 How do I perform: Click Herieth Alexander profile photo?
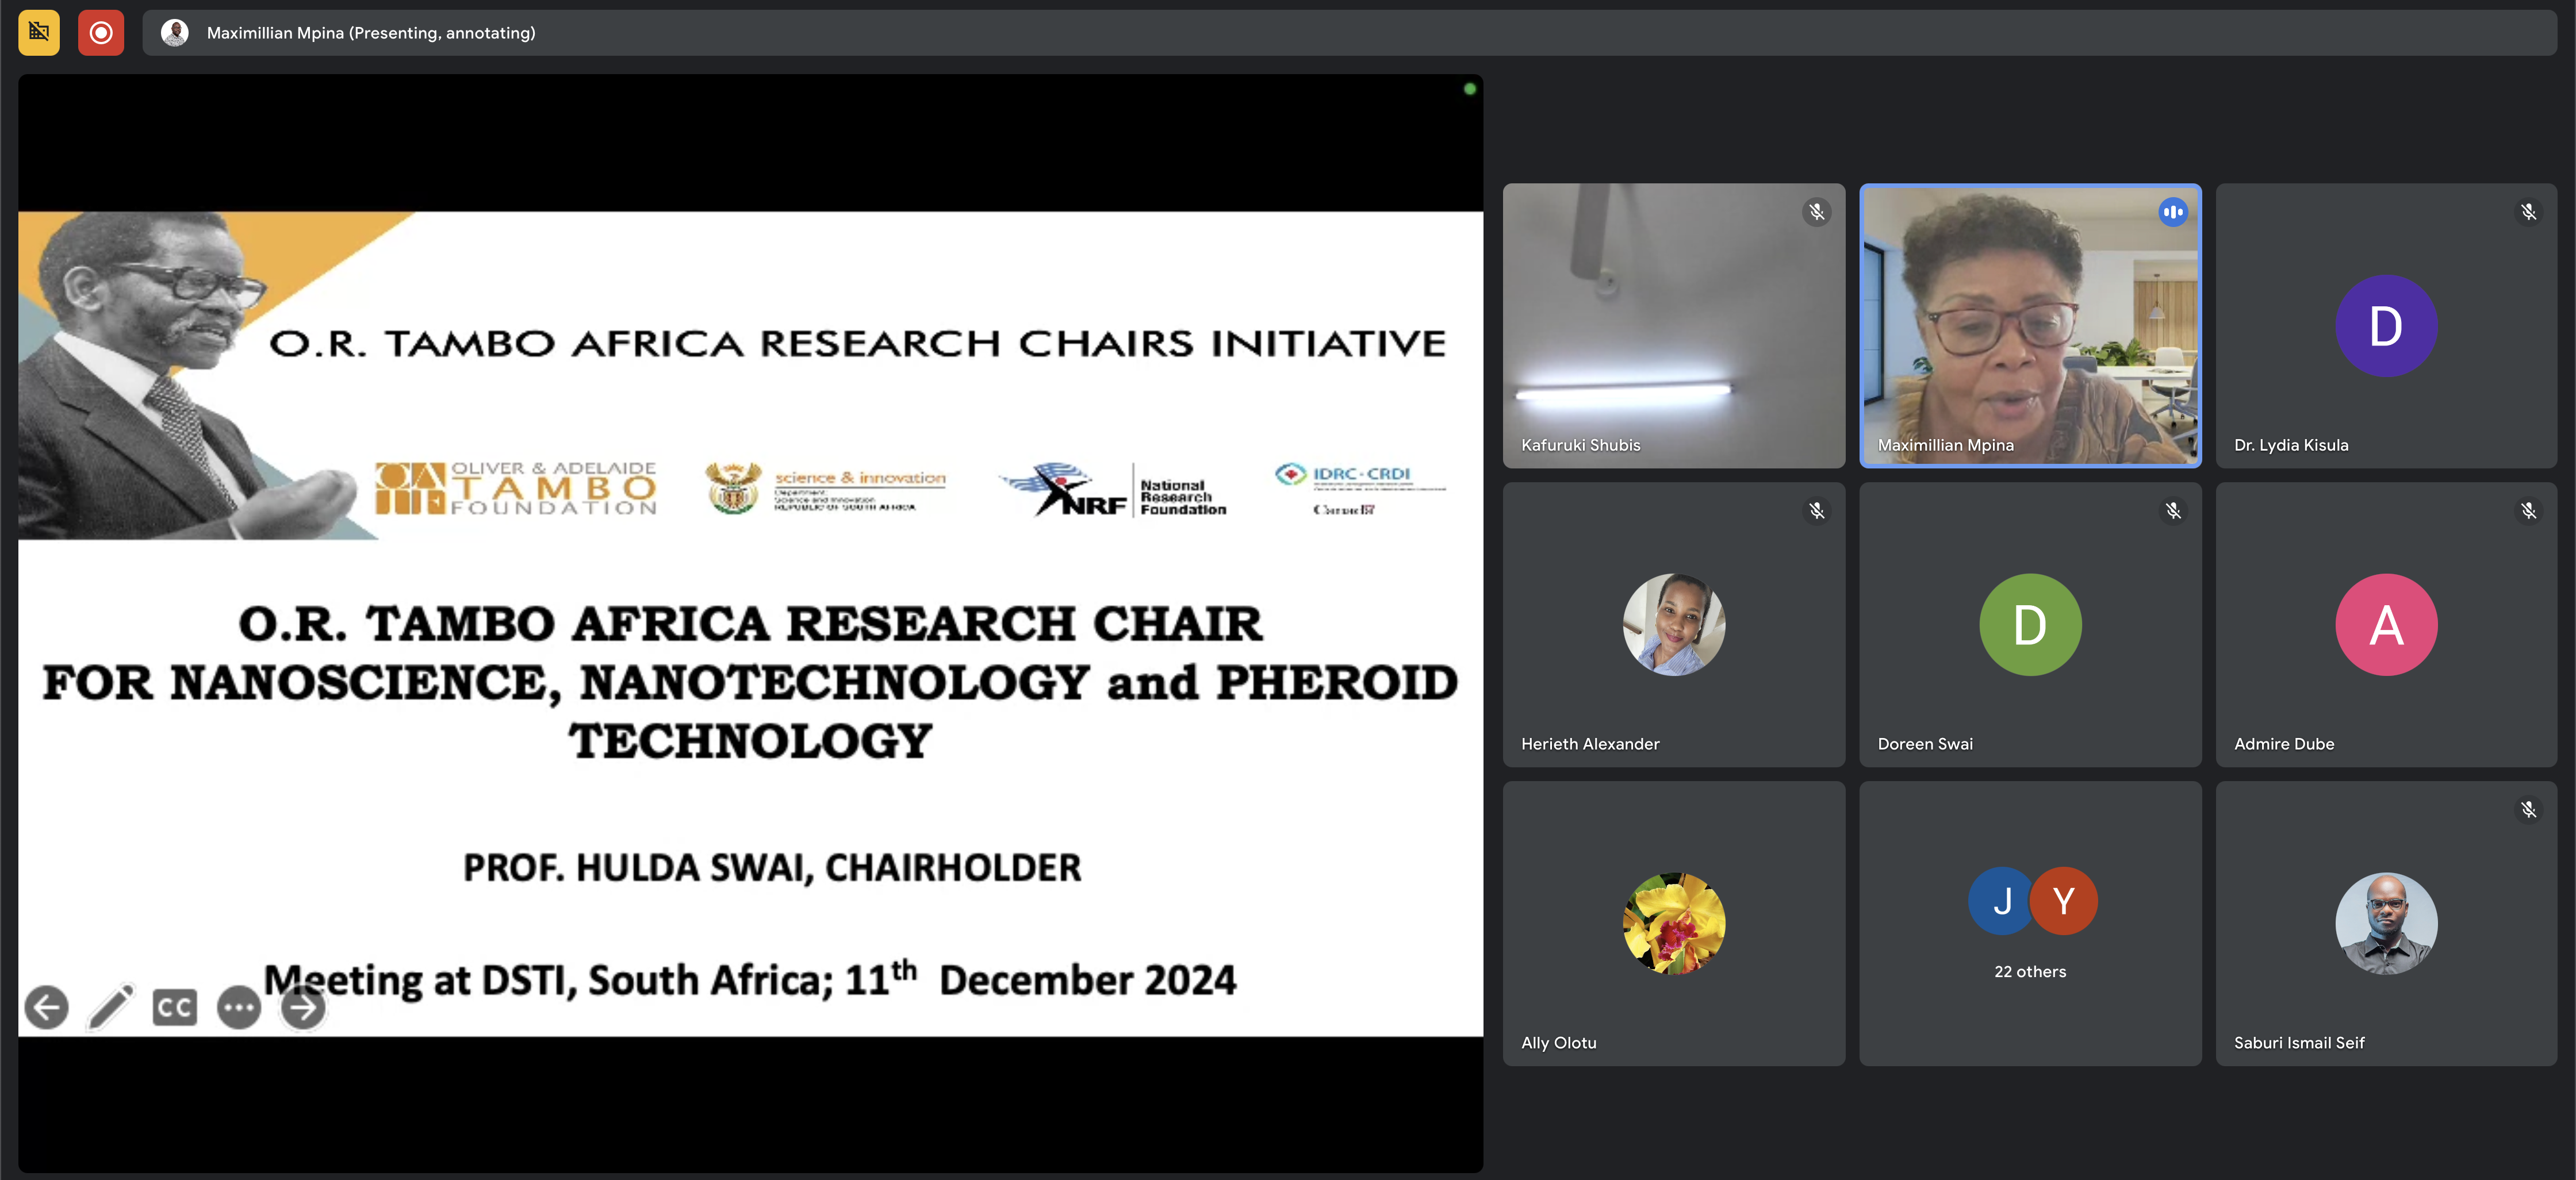1674,624
